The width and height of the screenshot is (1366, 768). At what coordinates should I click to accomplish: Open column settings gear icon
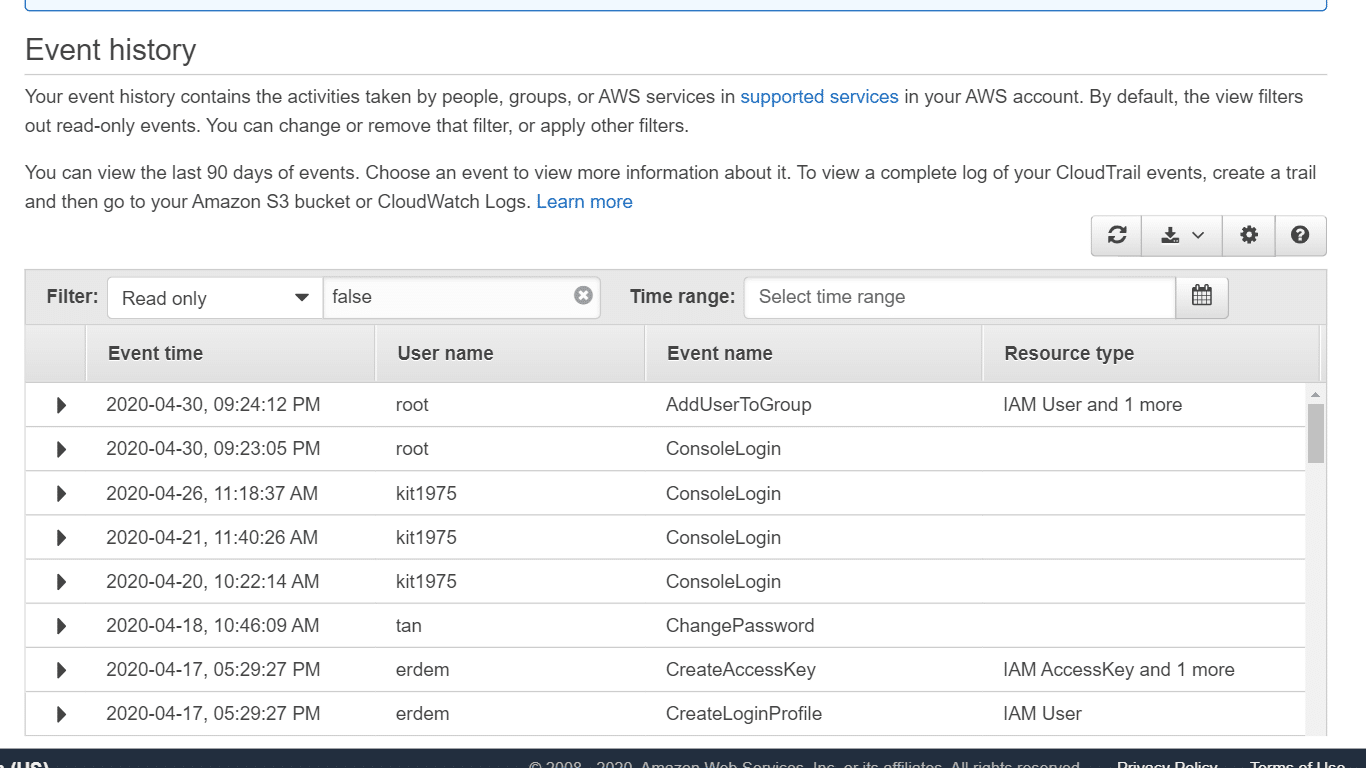click(x=1249, y=236)
